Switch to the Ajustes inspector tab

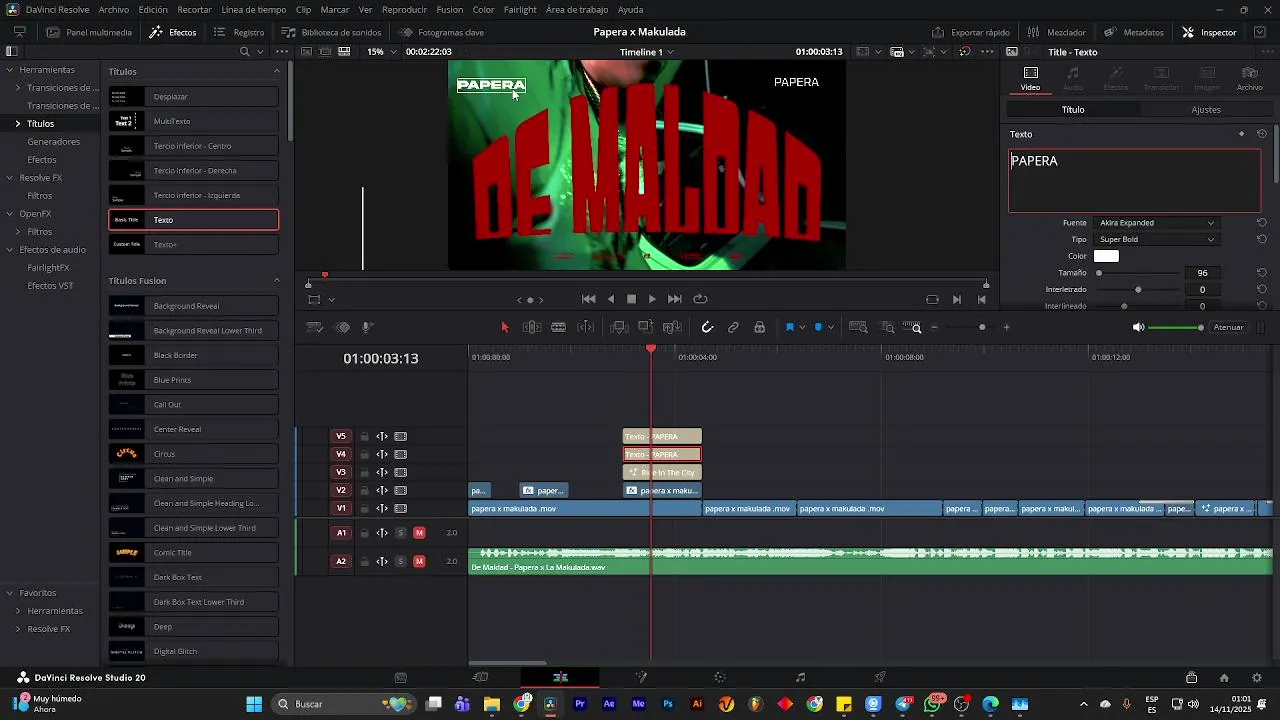tap(1206, 110)
